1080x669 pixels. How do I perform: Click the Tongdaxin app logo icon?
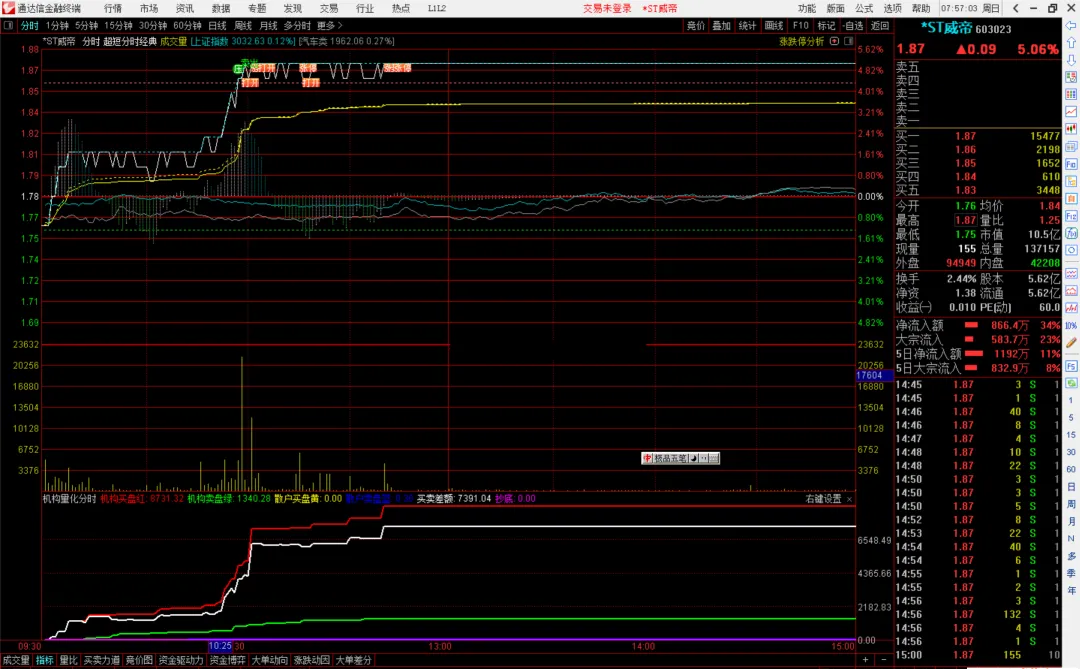(8, 8)
